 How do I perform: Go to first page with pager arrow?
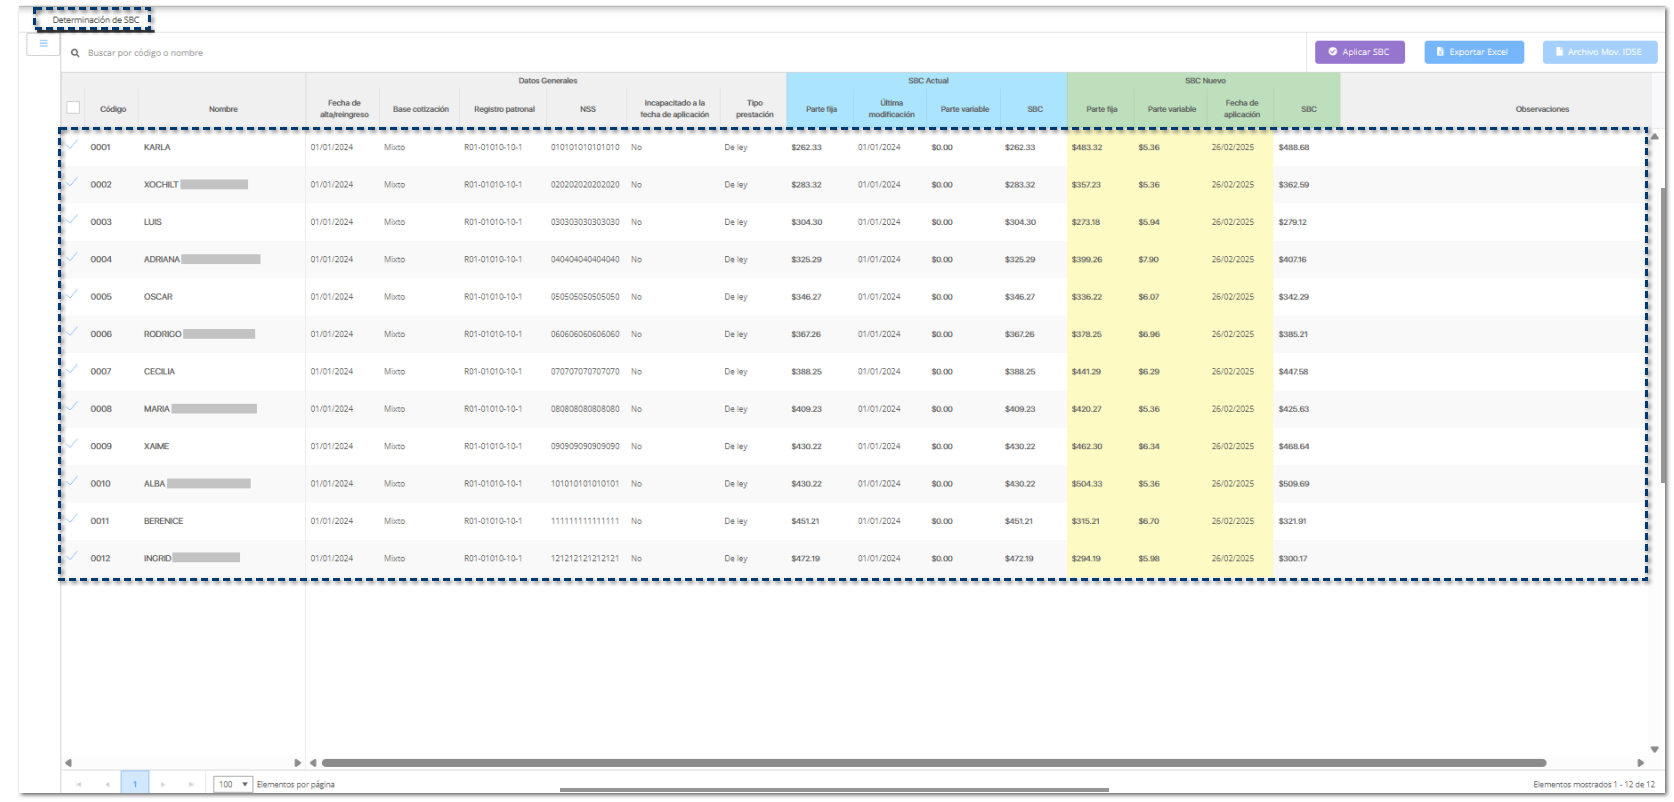point(78,784)
